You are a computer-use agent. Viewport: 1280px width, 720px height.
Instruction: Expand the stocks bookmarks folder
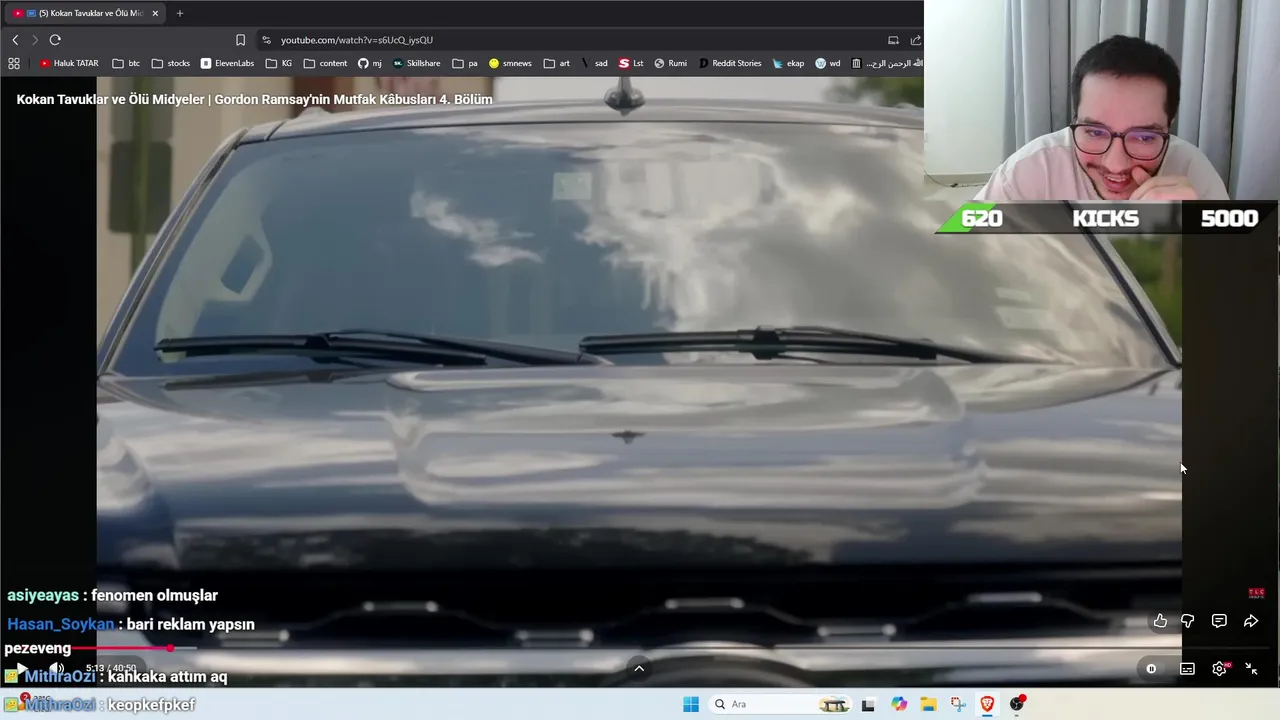(x=171, y=63)
